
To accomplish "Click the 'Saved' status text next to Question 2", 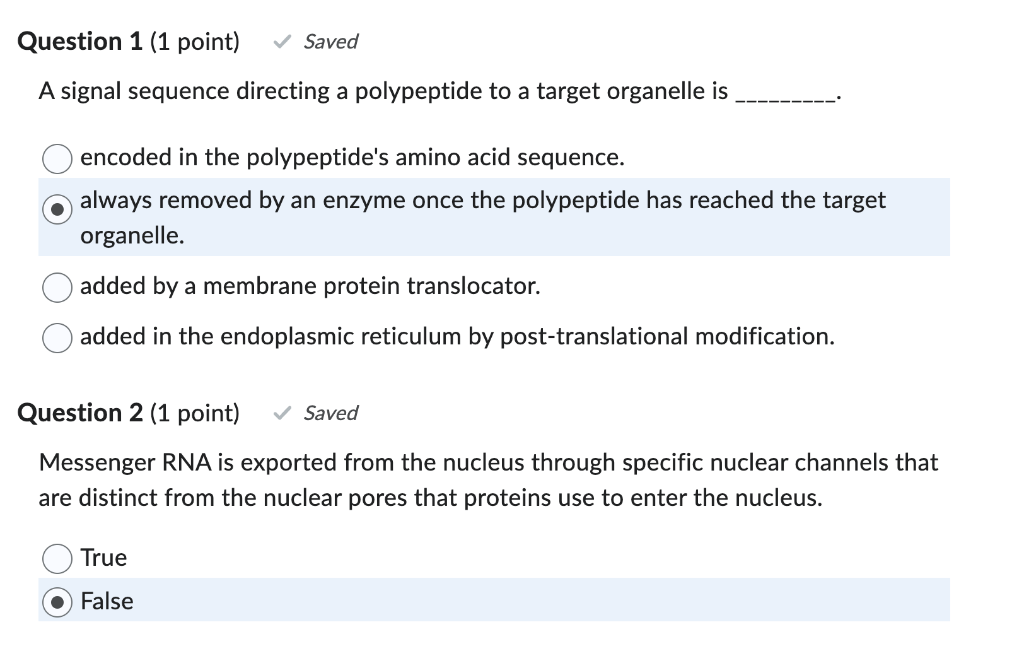I will coord(330,412).
